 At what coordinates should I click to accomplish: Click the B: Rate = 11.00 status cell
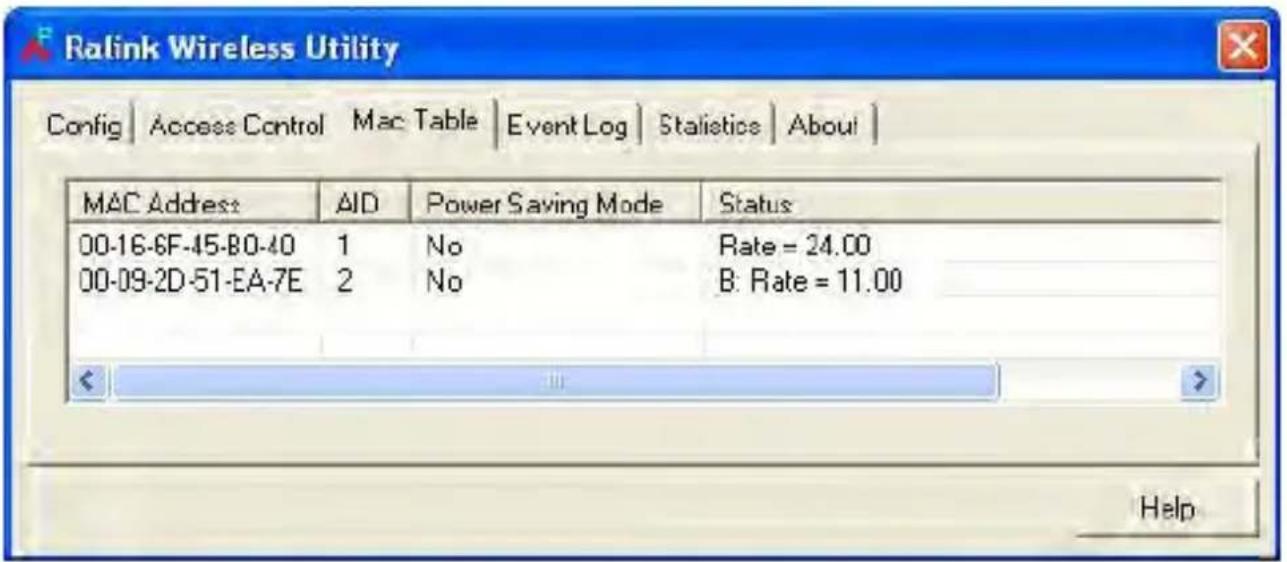(x=810, y=282)
